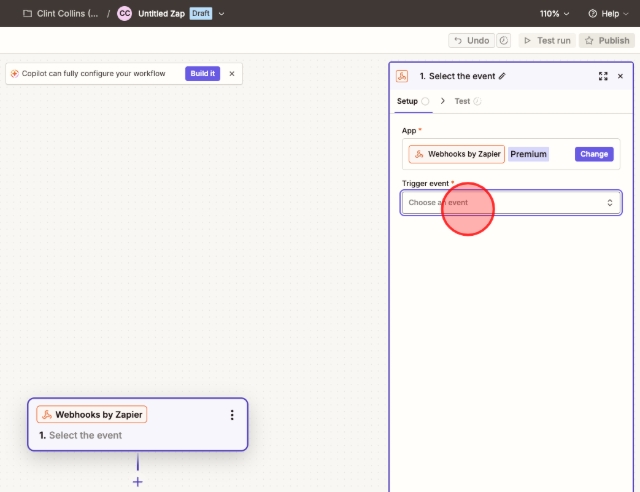The height and width of the screenshot is (492, 640).
Task: Add a step with the plus icon
Action: 138,482
